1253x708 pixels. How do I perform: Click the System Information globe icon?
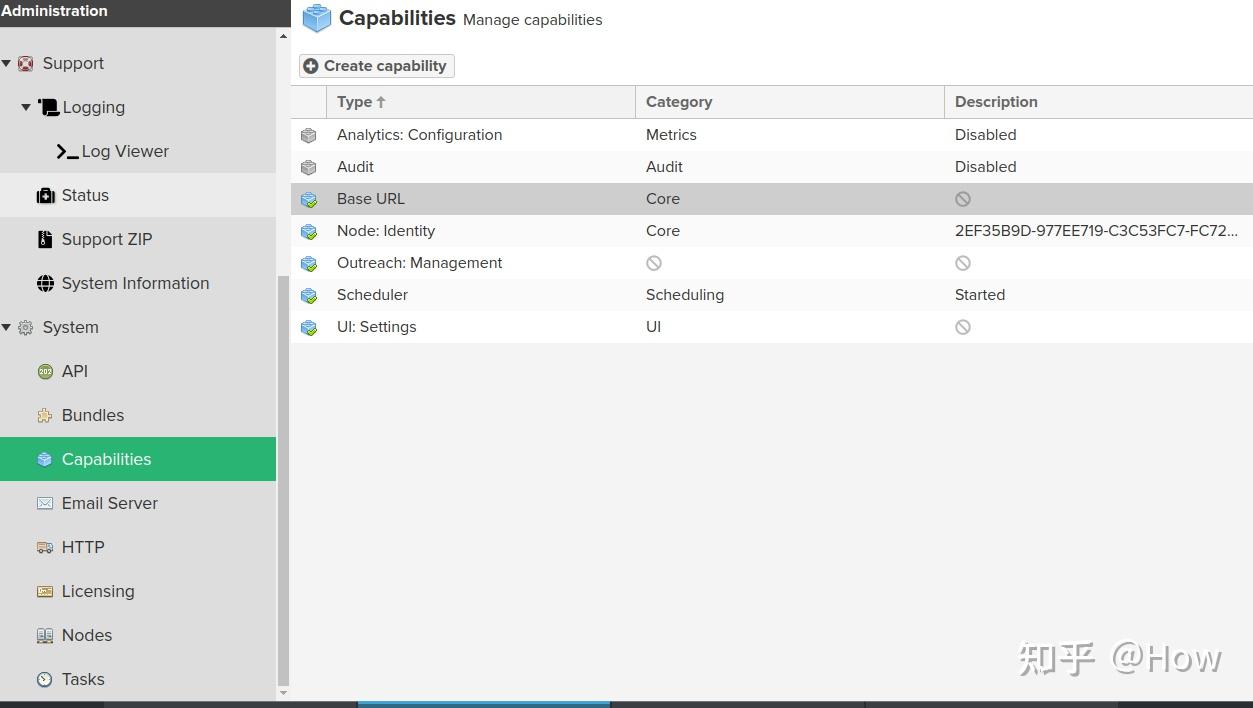point(45,284)
